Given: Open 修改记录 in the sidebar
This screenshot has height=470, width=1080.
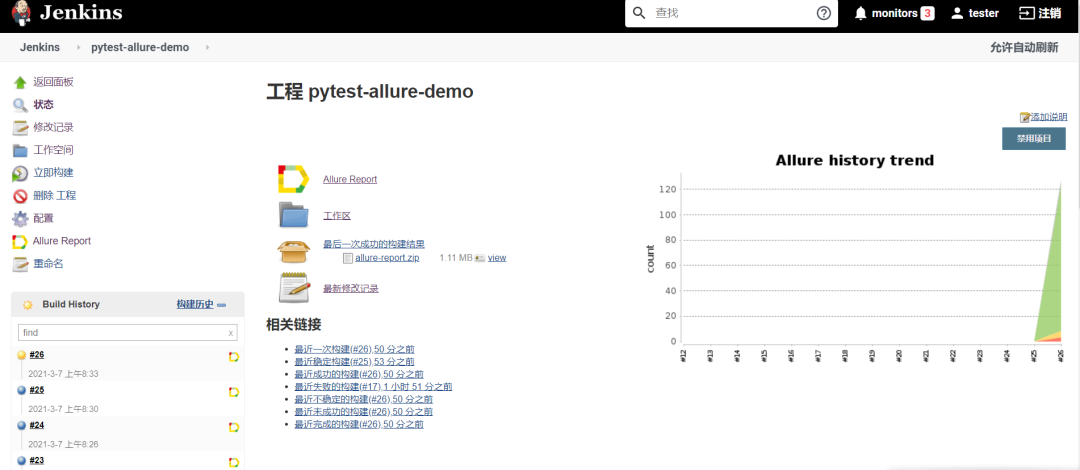Looking at the screenshot, I should coord(53,127).
